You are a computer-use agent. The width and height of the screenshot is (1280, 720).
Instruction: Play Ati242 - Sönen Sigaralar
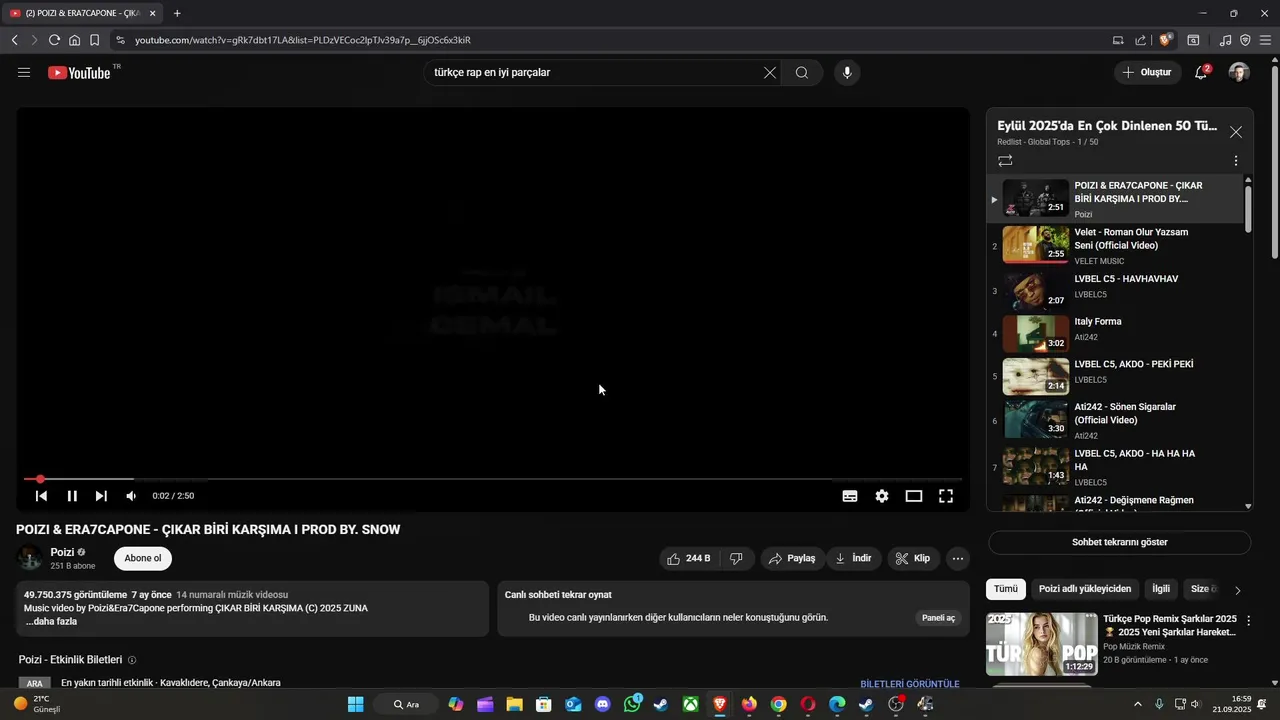pyautogui.click(x=1117, y=419)
